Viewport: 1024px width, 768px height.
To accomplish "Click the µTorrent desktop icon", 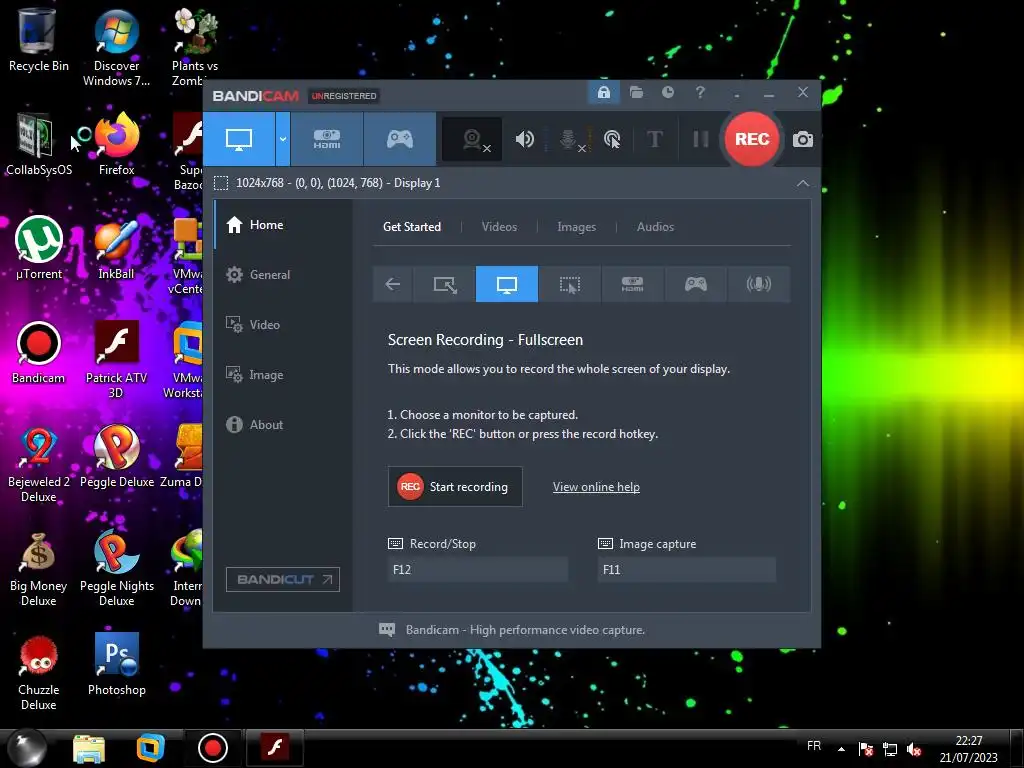I will point(39,248).
